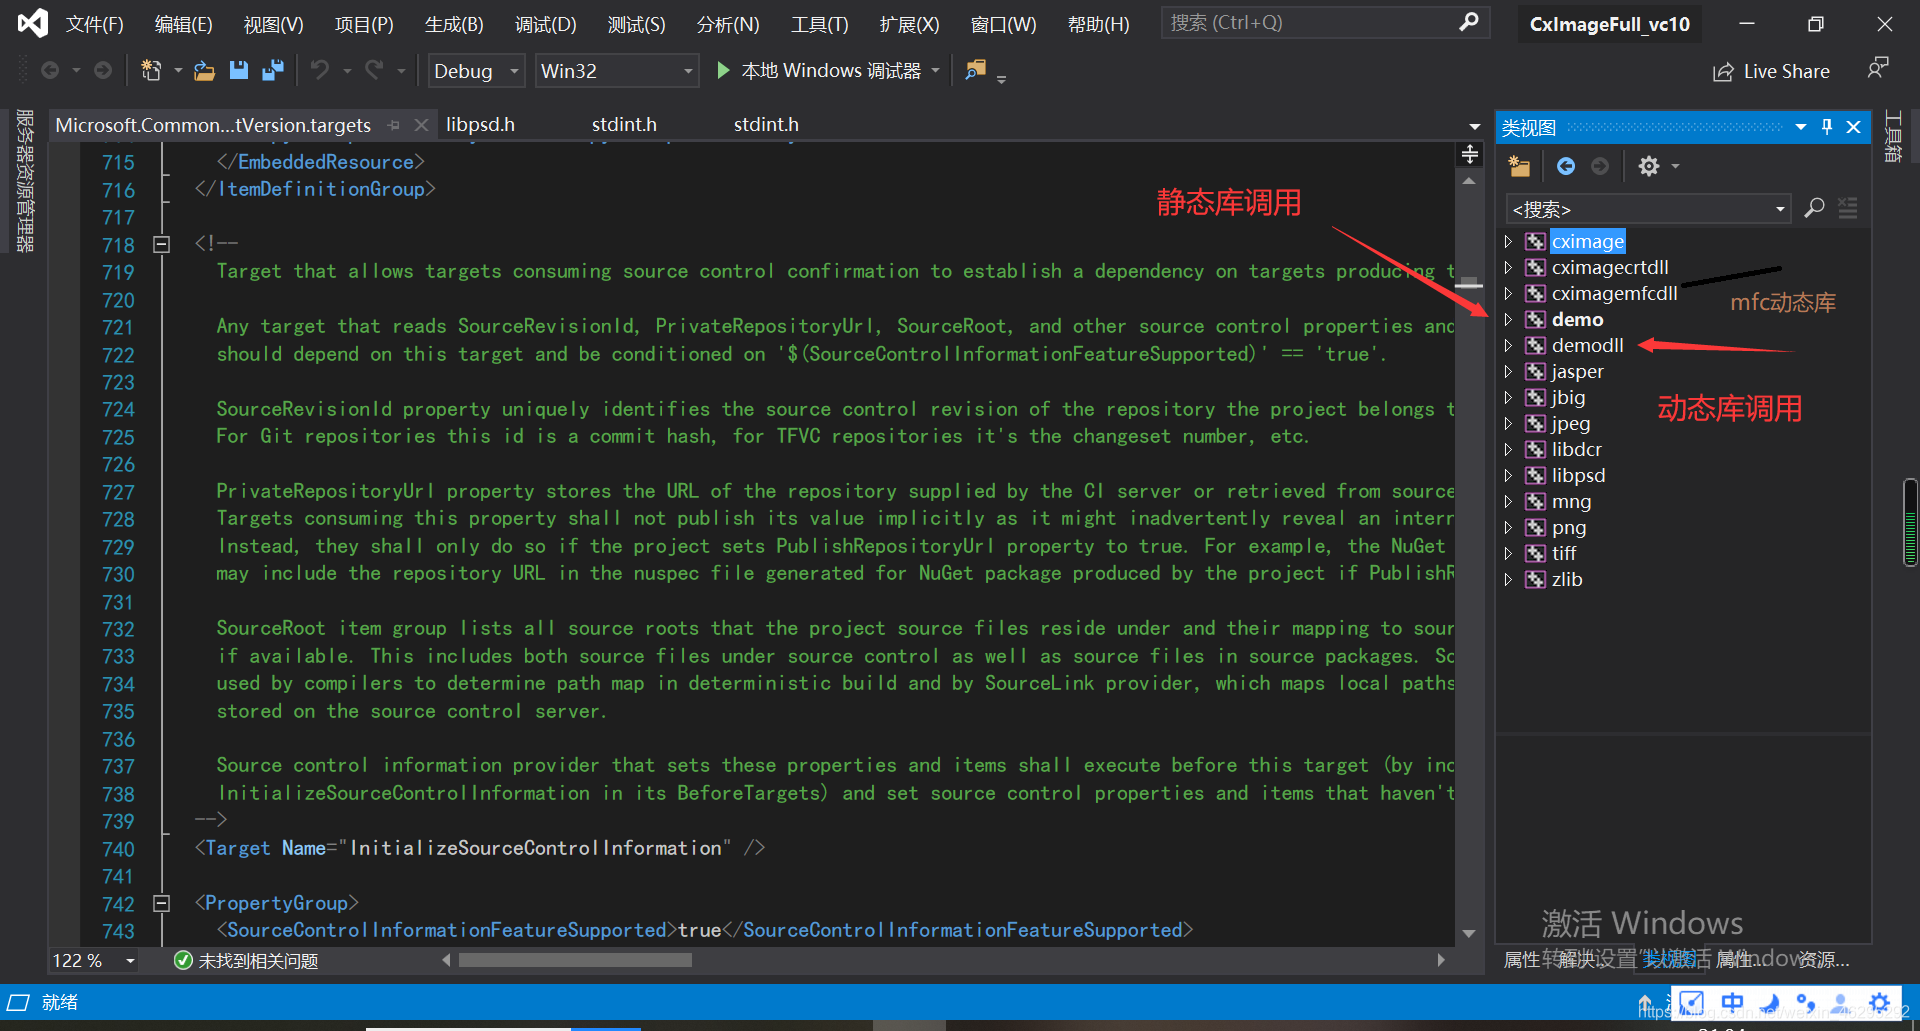Select the cximagemfcdll project in Class View
1920x1031 pixels.
[1614, 293]
